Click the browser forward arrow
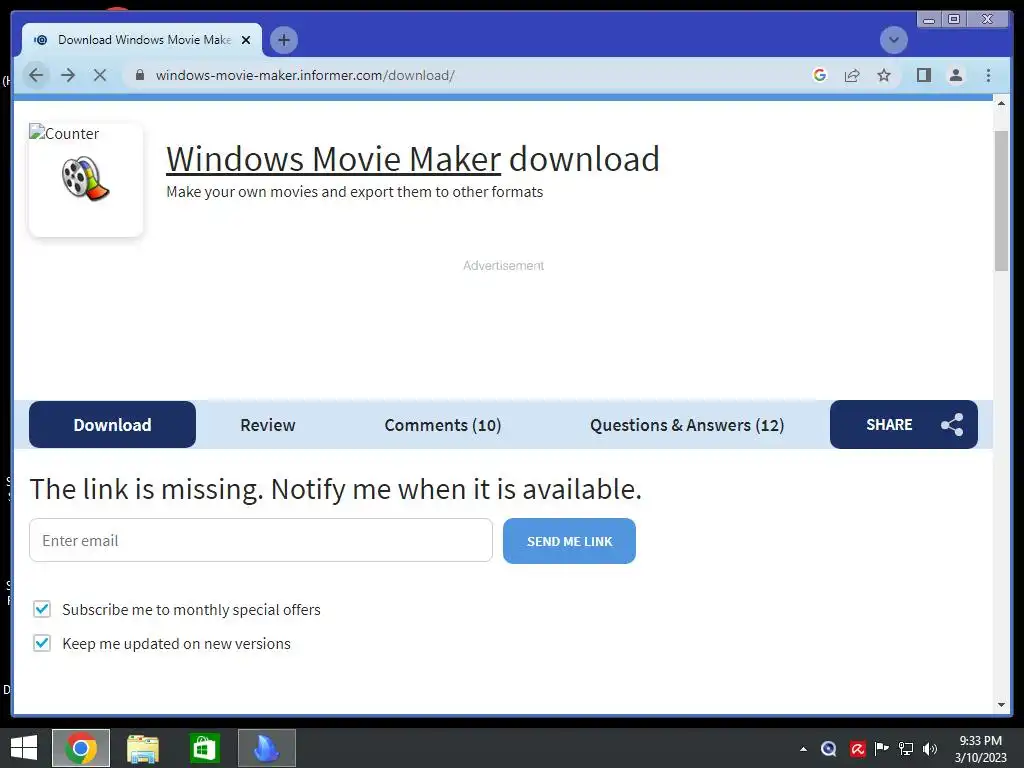Viewport: 1024px width, 768px height. click(x=68, y=75)
